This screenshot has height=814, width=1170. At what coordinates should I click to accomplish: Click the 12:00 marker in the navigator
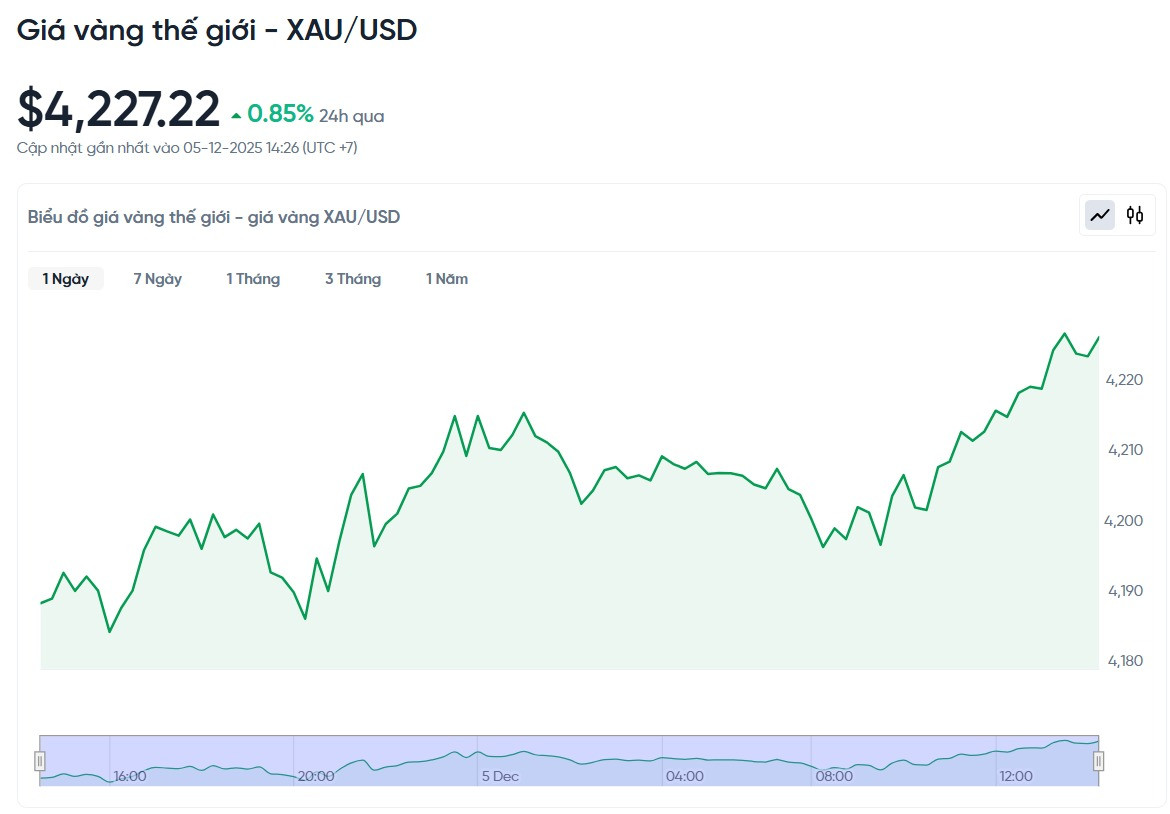[x=1016, y=776]
